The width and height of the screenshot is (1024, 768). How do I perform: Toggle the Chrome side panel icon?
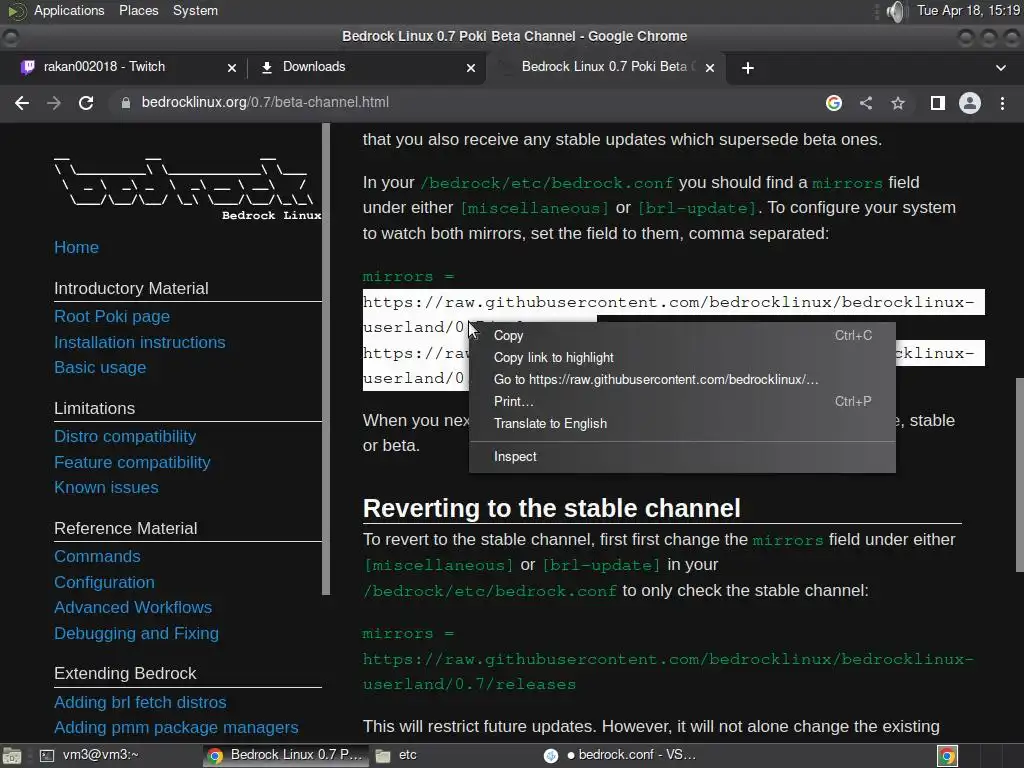tap(938, 103)
